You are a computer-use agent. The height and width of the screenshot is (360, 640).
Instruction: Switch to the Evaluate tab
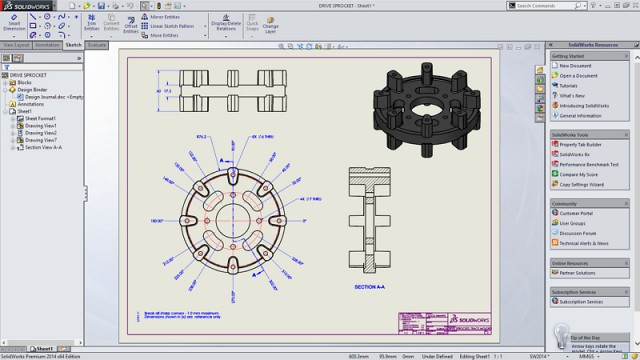(97, 45)
